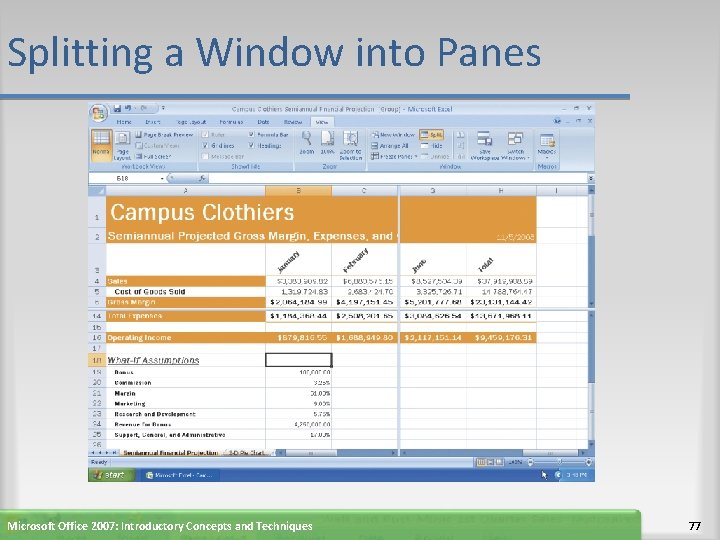Screen dimensions: 720x540
Task: Expand the formula bar chevron
Action: (591, 178)
